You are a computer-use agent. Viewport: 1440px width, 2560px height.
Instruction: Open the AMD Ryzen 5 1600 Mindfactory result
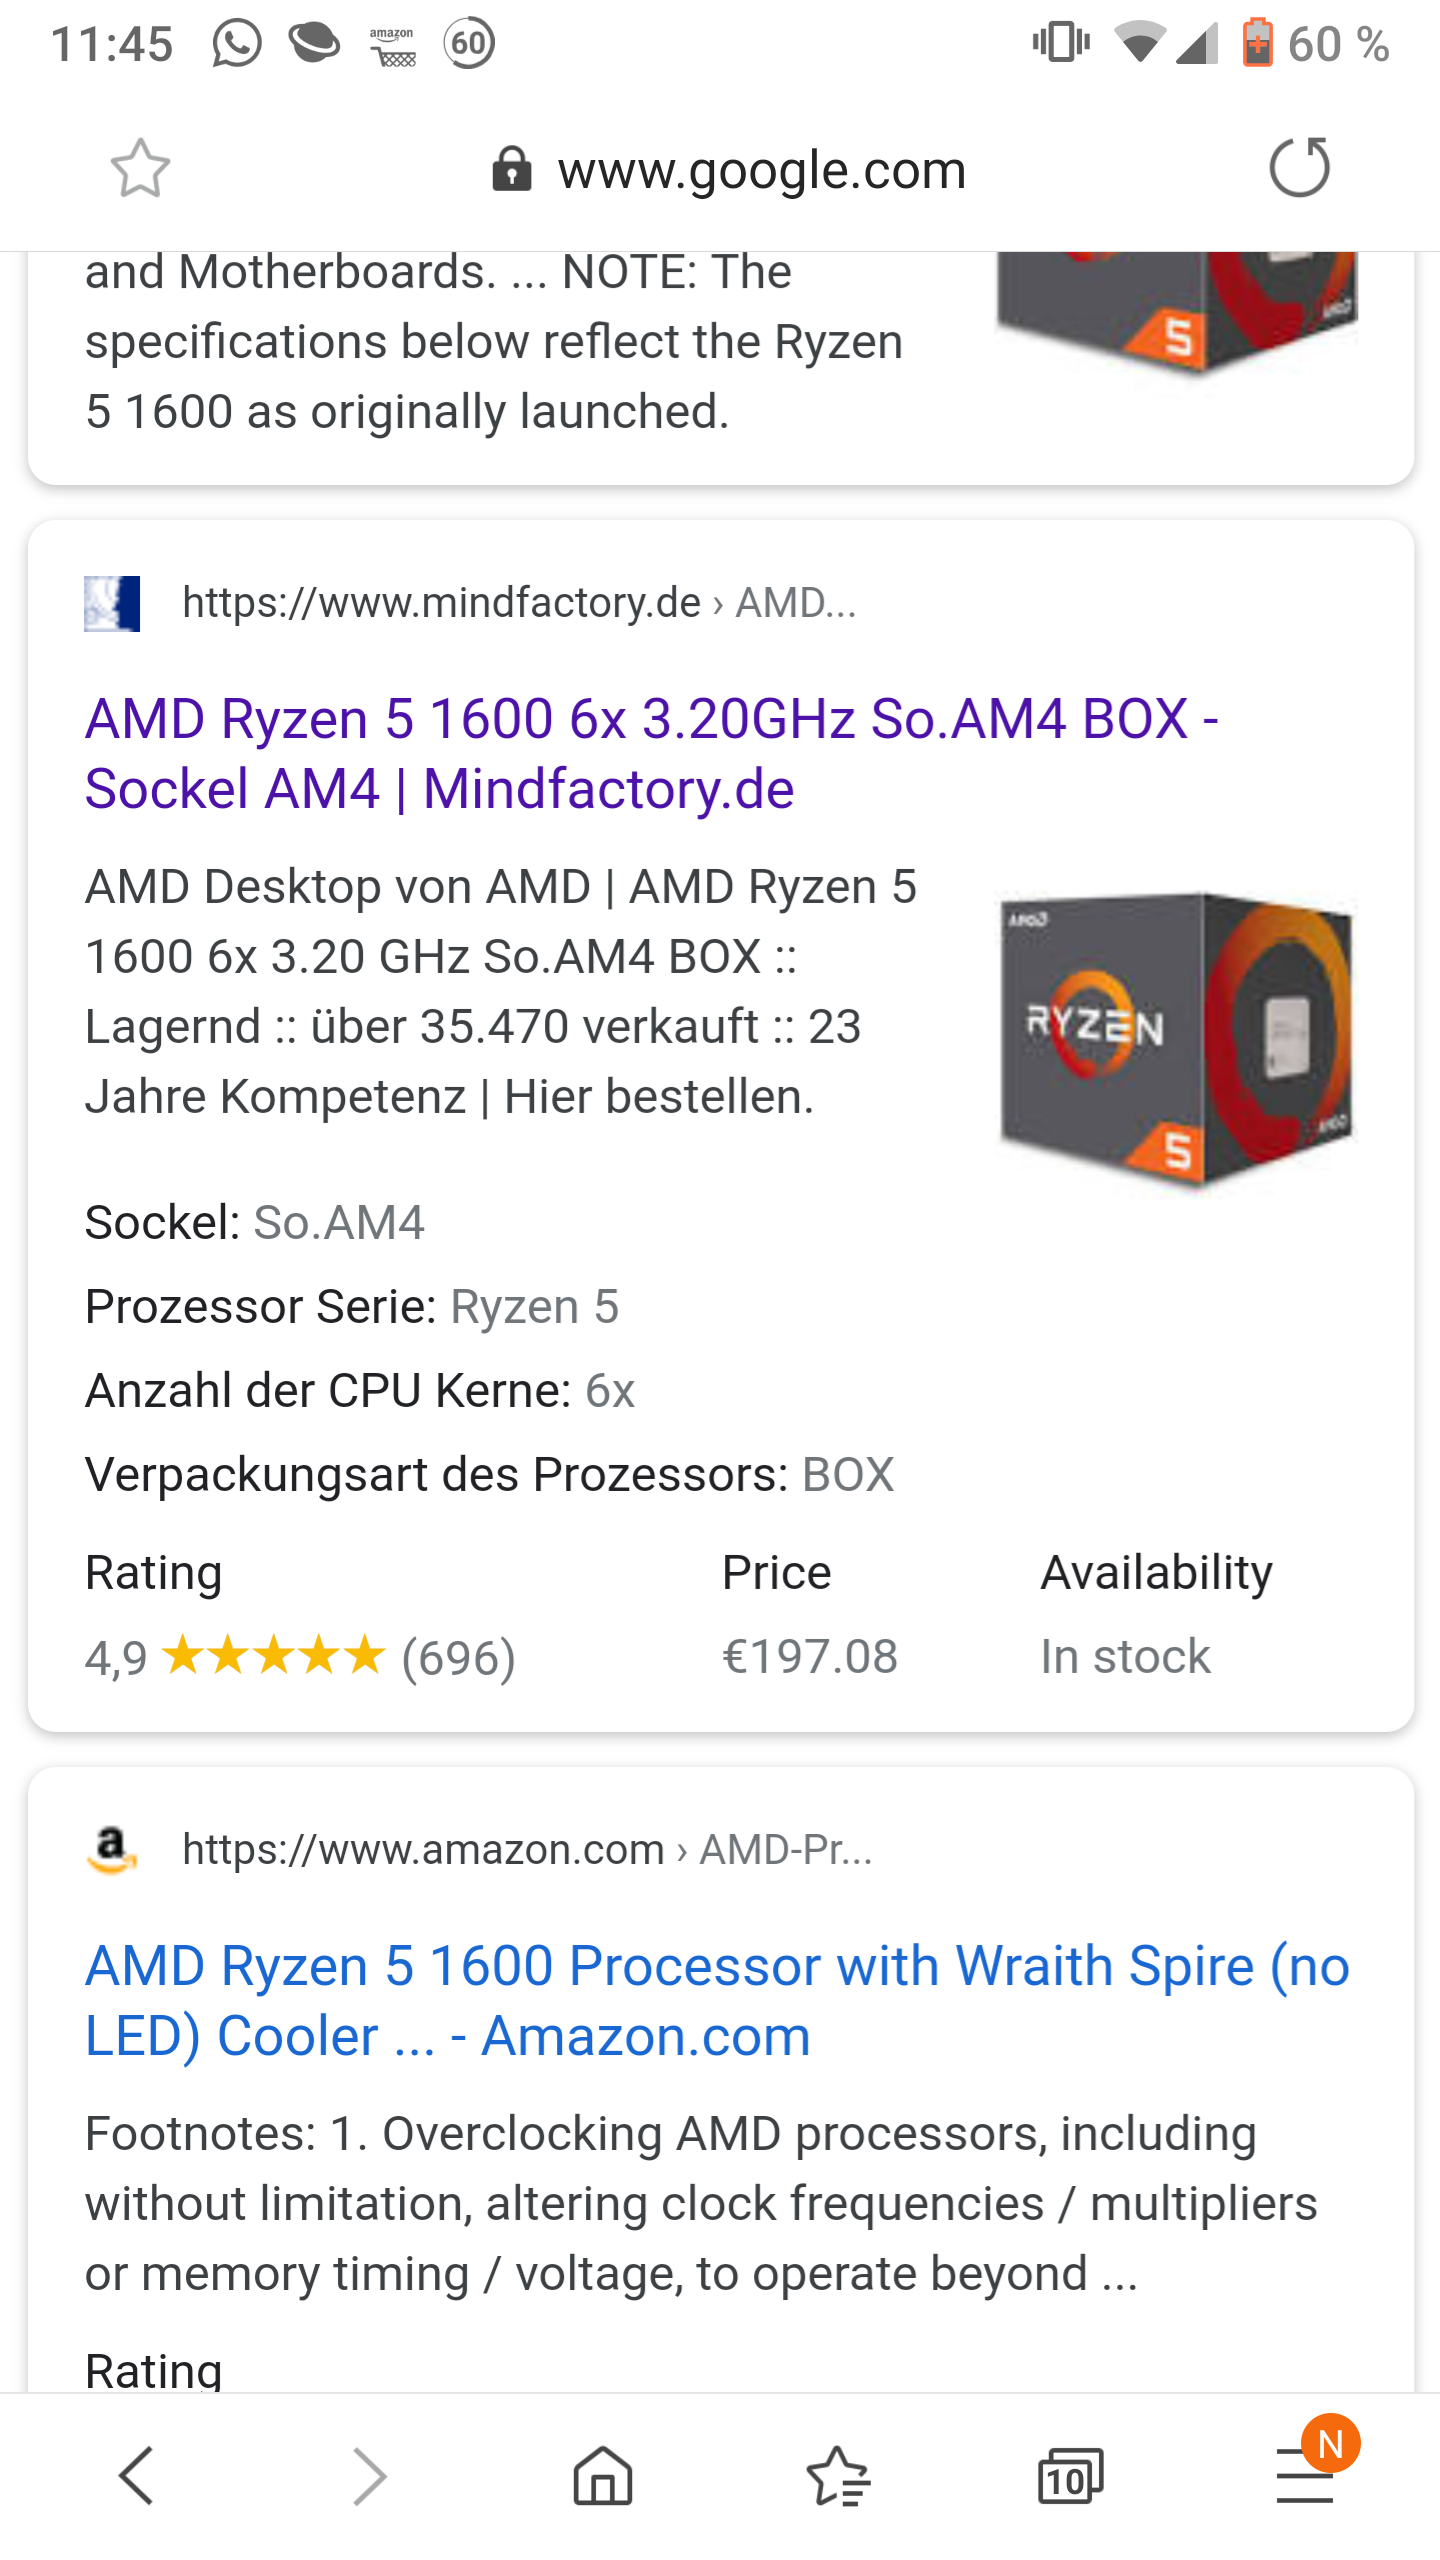coord(650,755)
